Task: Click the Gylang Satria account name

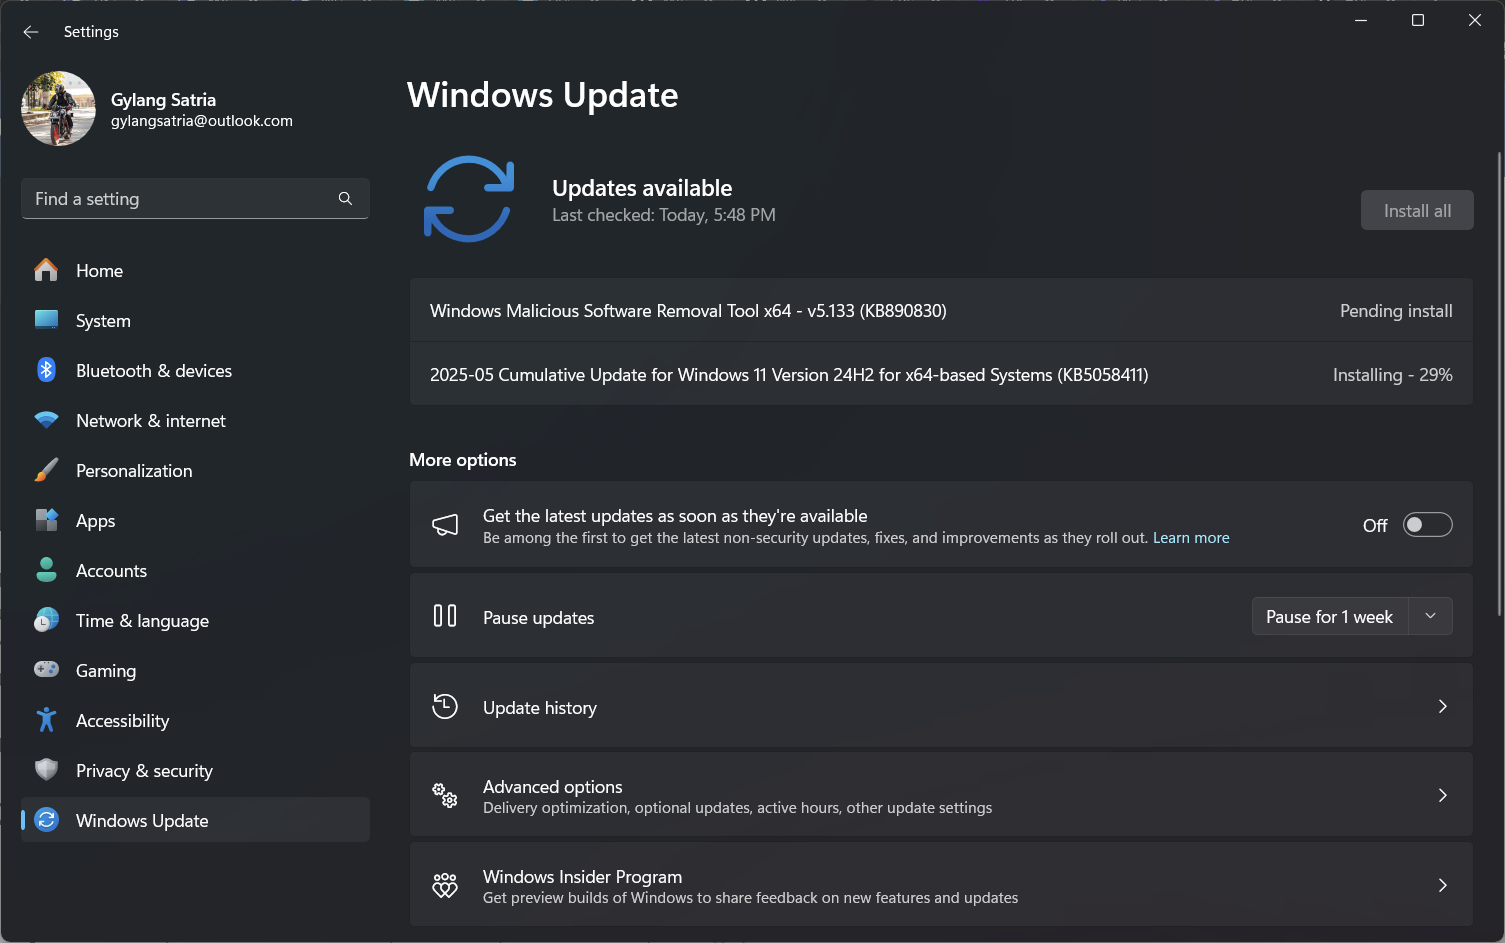Action: click(163, 99)
